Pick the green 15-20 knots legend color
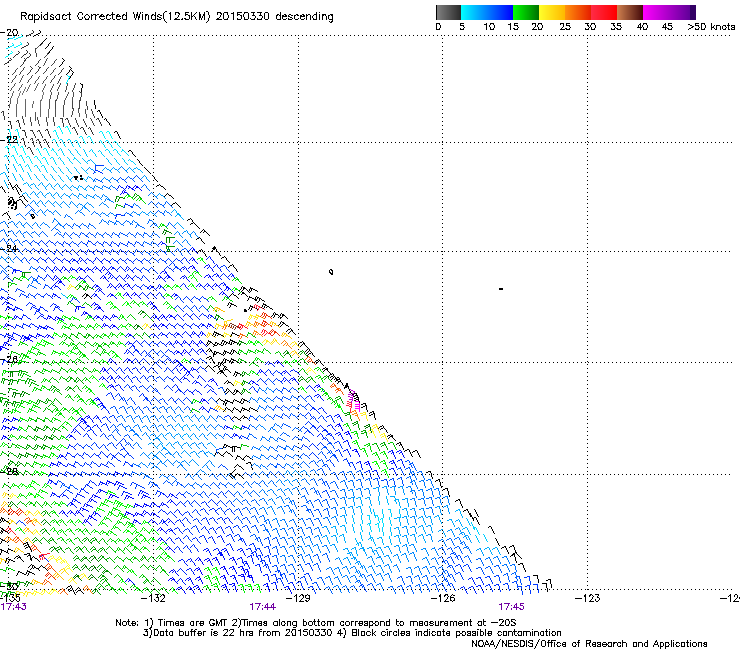 pyautogui.click(x=526, y=12)
